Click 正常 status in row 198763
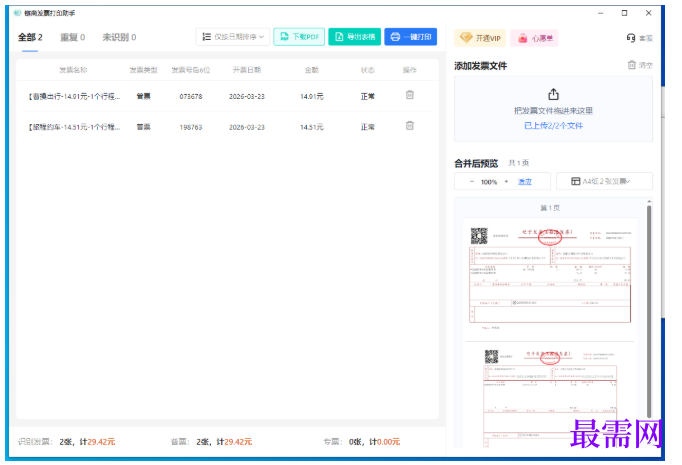Screen dimensions: 682x465 pyautogui.click(x=368, y=127)
